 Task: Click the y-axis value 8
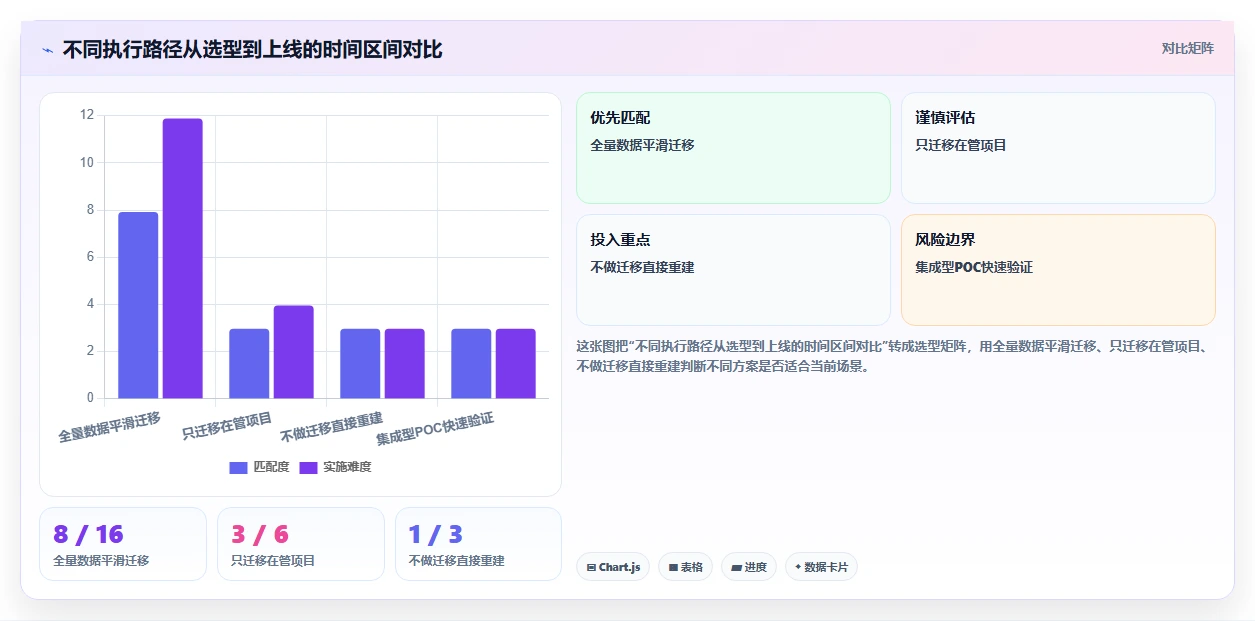[x=90, y=210]
